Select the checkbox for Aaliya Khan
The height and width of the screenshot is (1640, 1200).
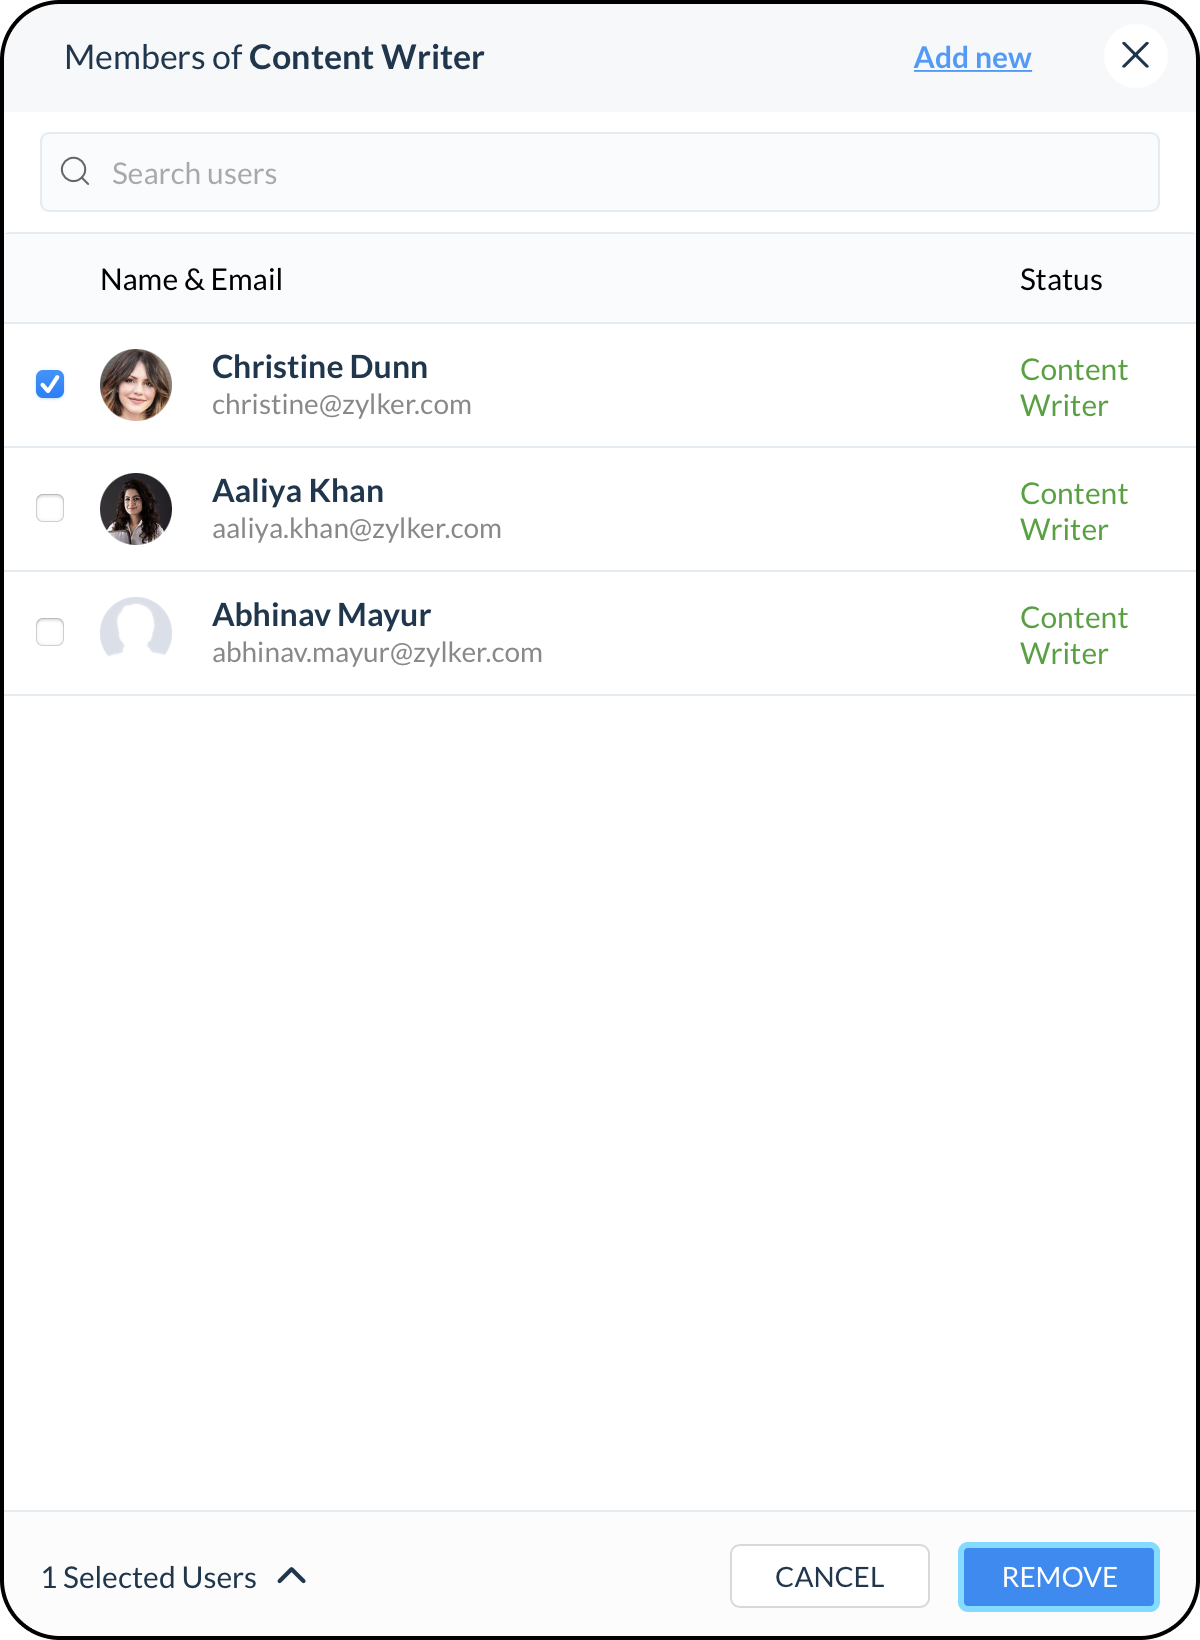(50, 508)
